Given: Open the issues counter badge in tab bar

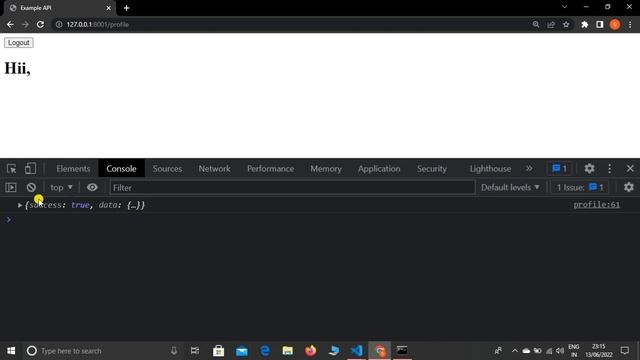Looking at the screenshot, I should click(559, 169).
